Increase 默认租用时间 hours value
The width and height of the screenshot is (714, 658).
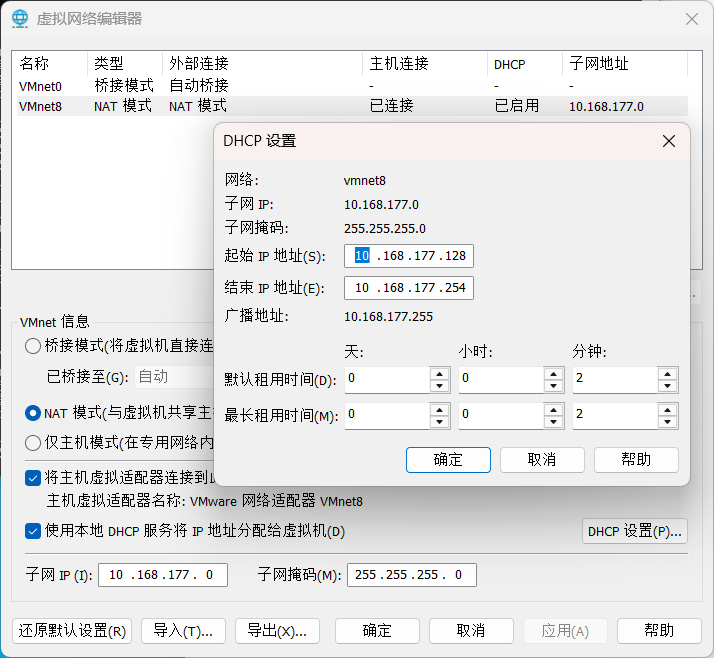tap(553, 374)
